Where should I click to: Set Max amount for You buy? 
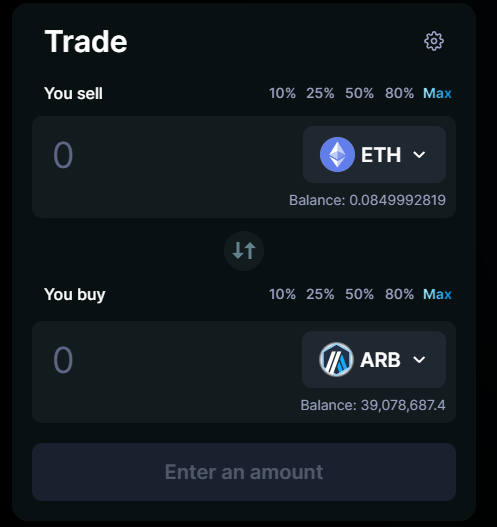point(437,294)
